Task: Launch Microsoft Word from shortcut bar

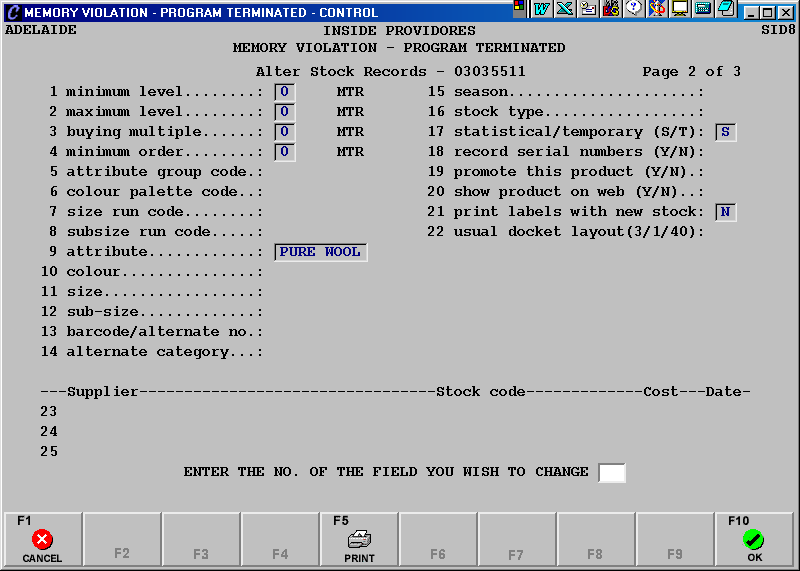Action: pos(541,9)
